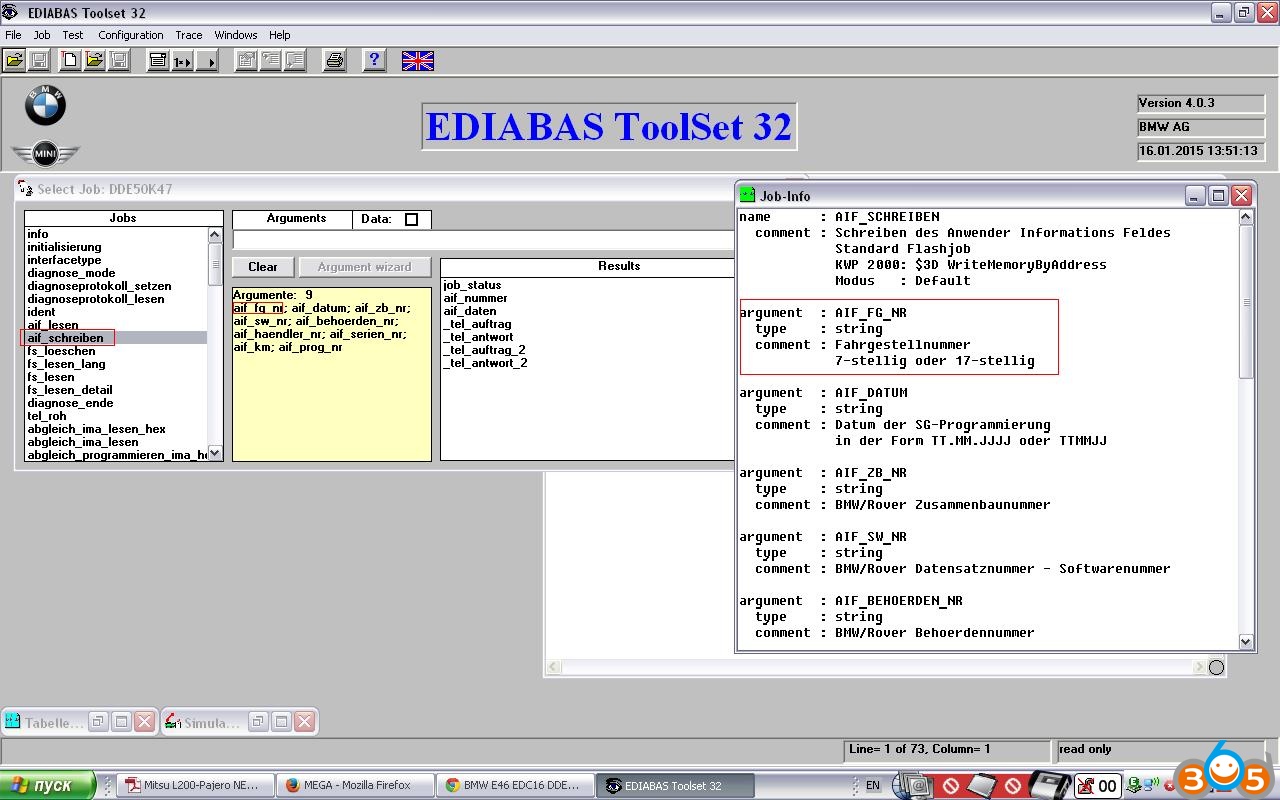Click Job-Info scrollbar up arrow
Screen dimensions: 1280x800
(1246, 217)
